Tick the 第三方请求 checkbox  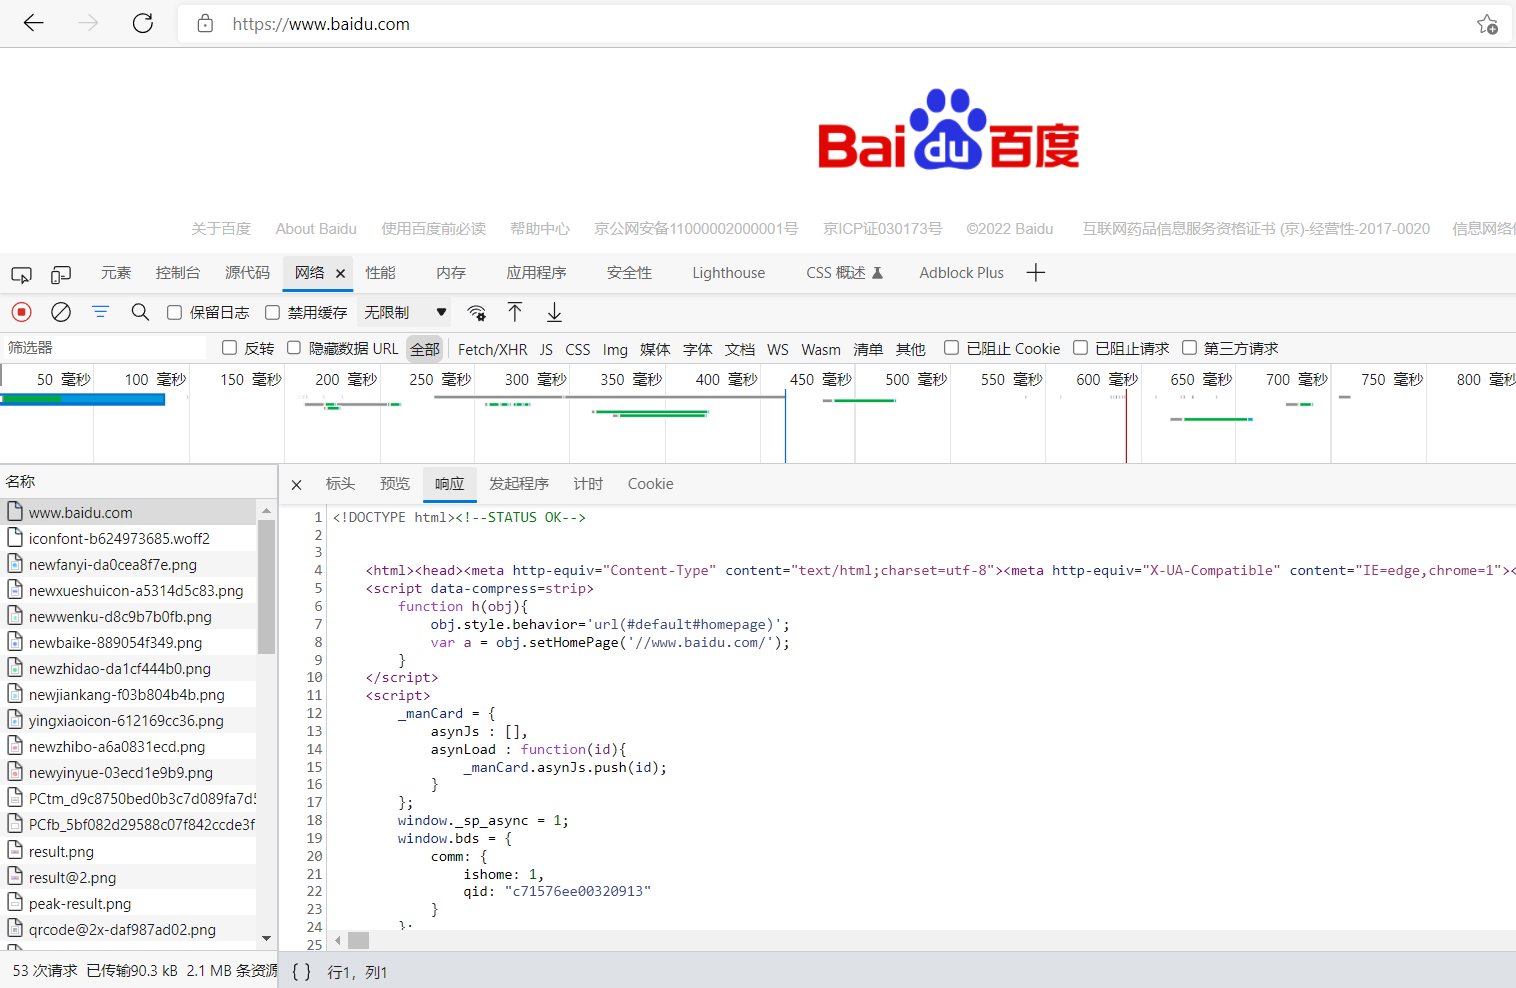(1189, 348)
